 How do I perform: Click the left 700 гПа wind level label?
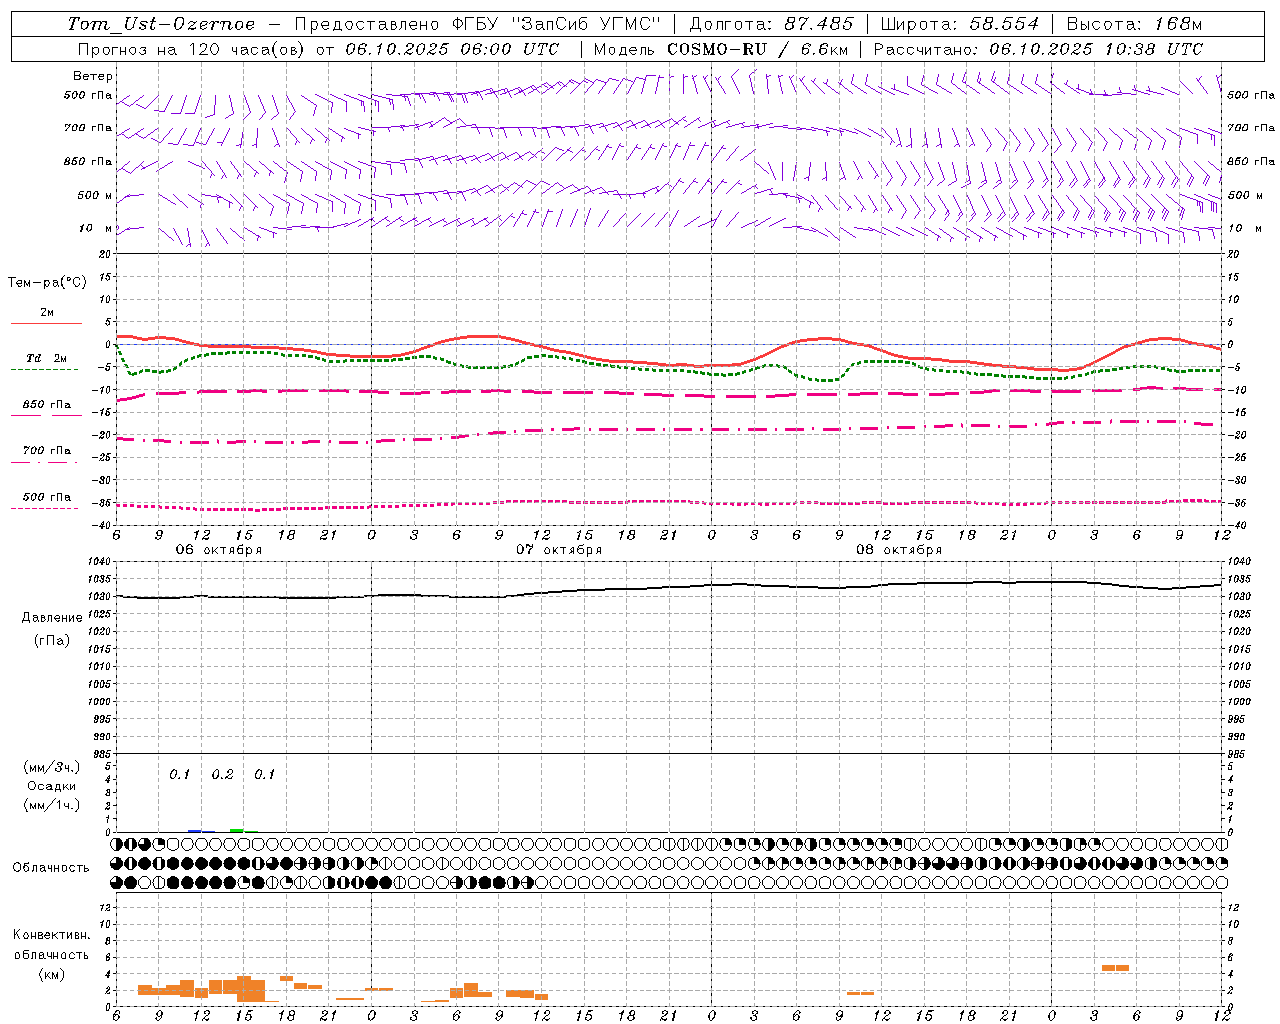[88, 128]
